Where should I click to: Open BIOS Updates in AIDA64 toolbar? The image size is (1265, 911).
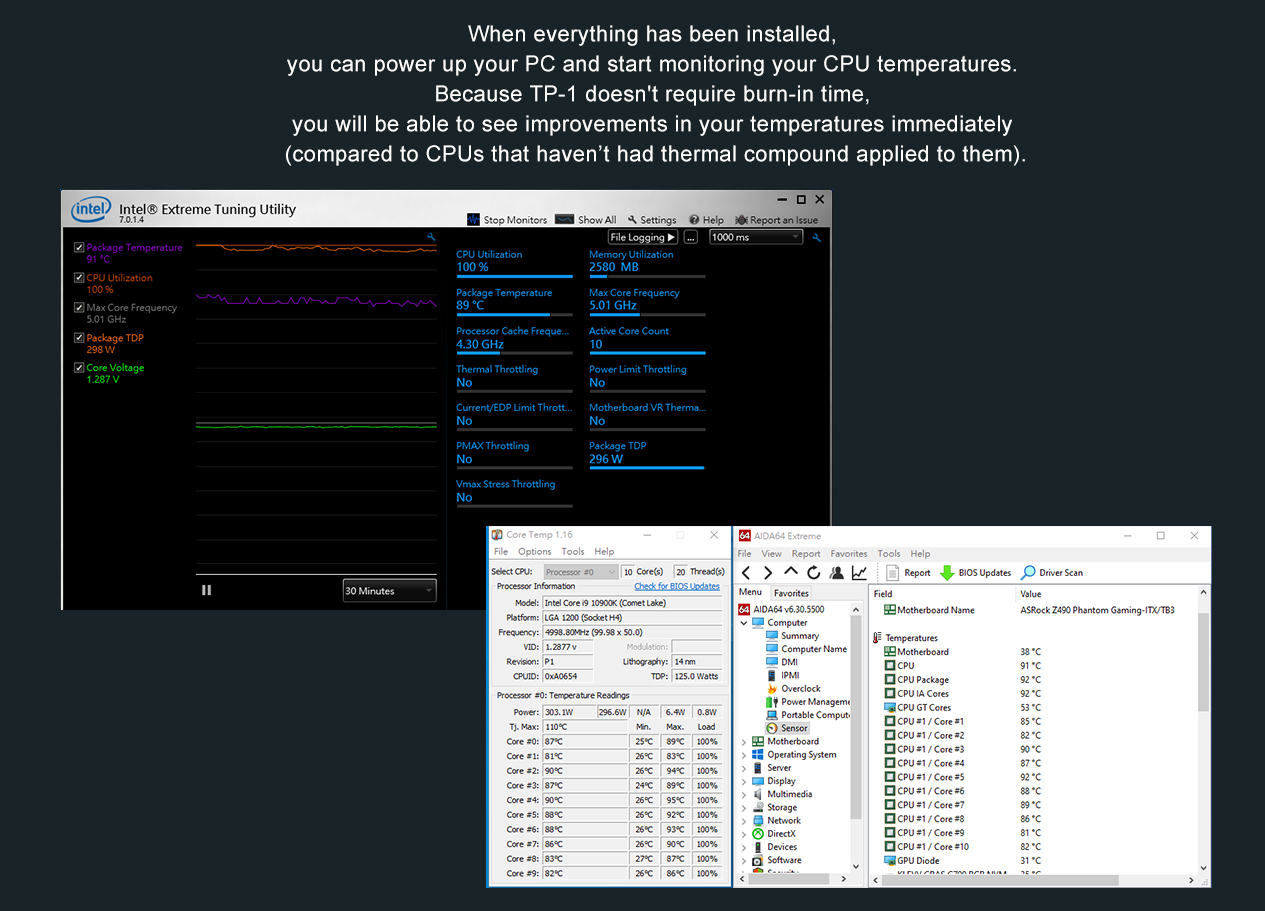[x=975, y=573]
